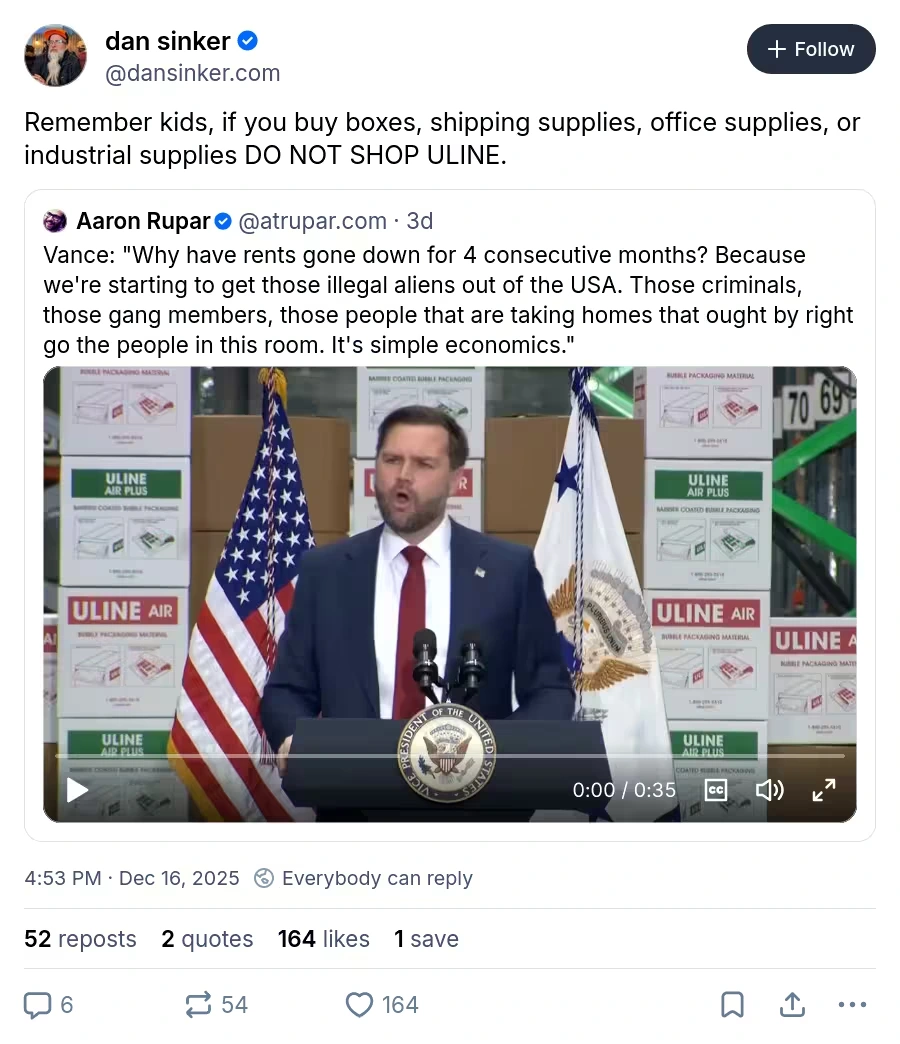Like the post with the heart icon
This screenshot has width=900, height=1044.
[359, 1004]
